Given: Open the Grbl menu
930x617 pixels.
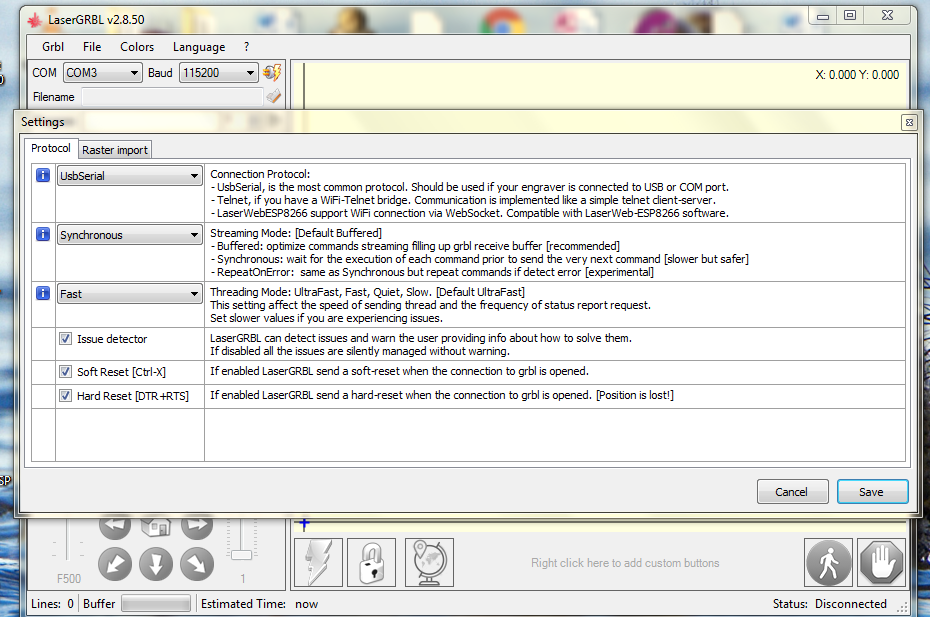Looking at the screenshot, I should tap(53, 47).
